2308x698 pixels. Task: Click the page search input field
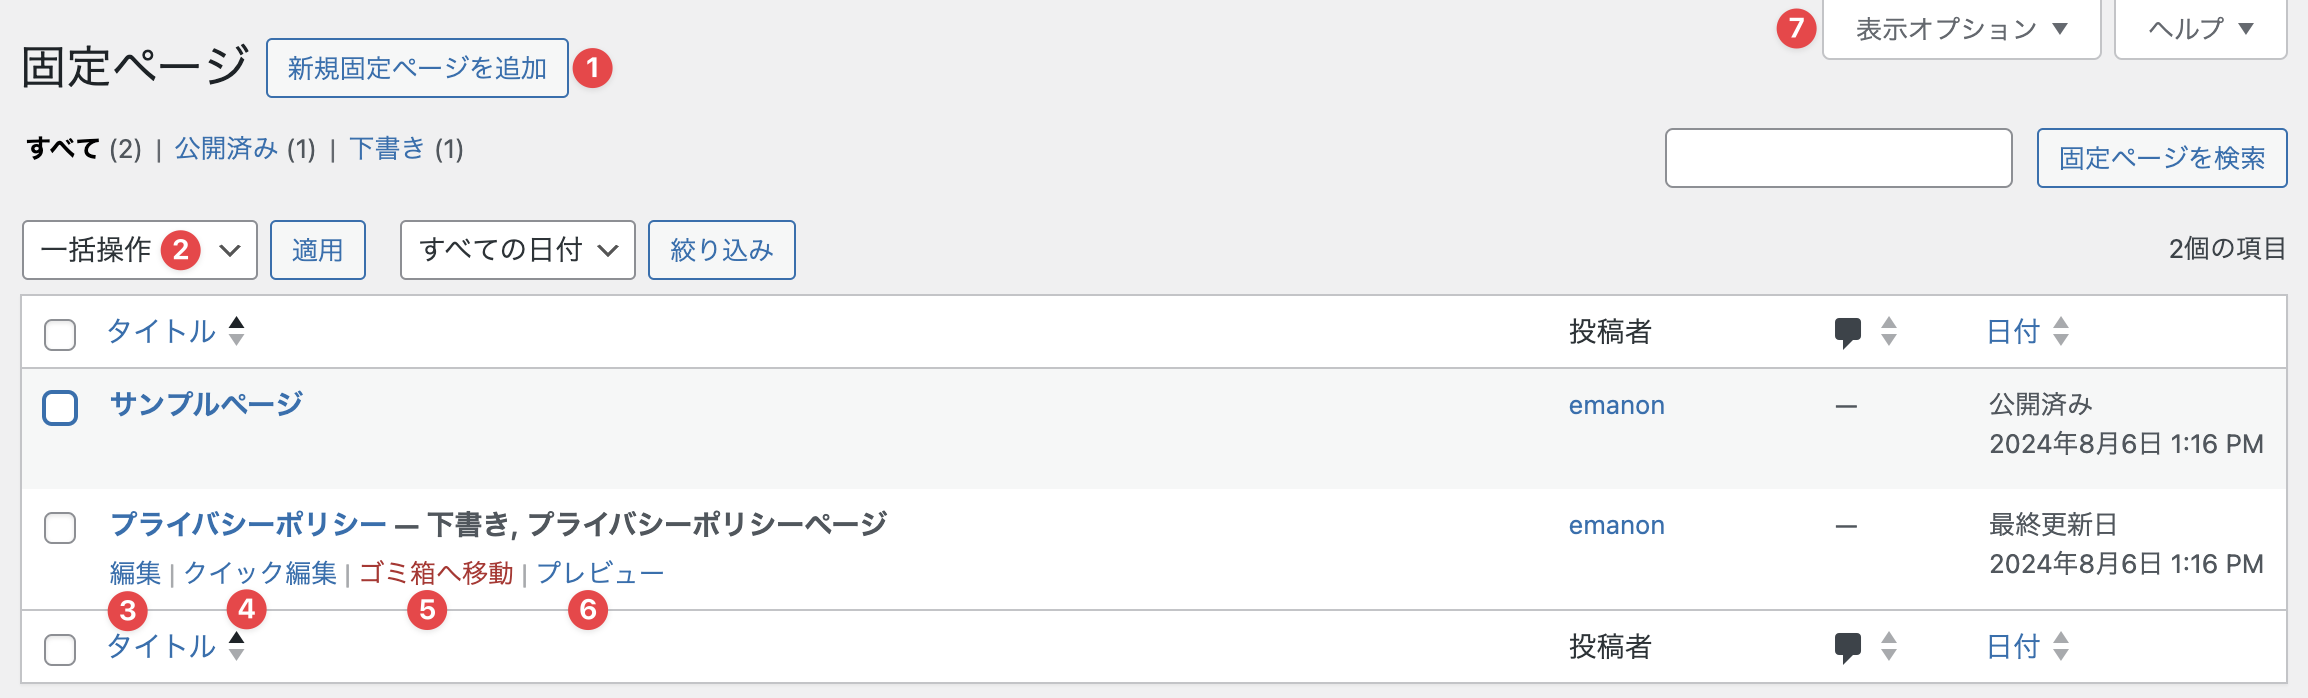coord(1838,158)
